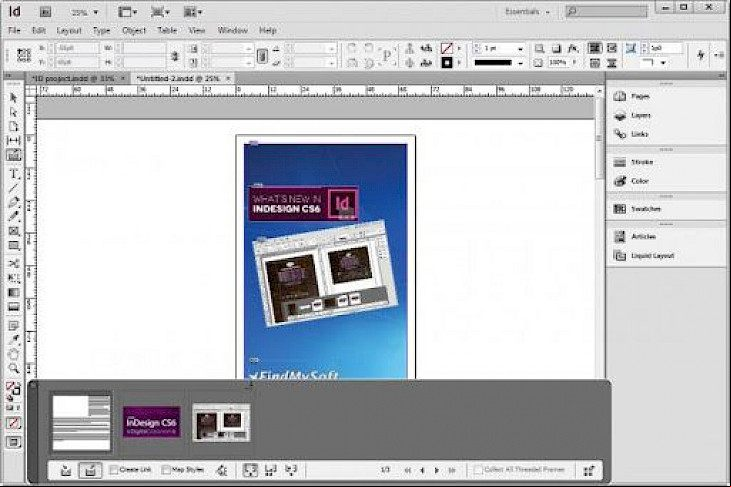The height and width of the screenshot is (487, 731).
Task: Jump to last conveyor item
Action: [x=451, y=471]
